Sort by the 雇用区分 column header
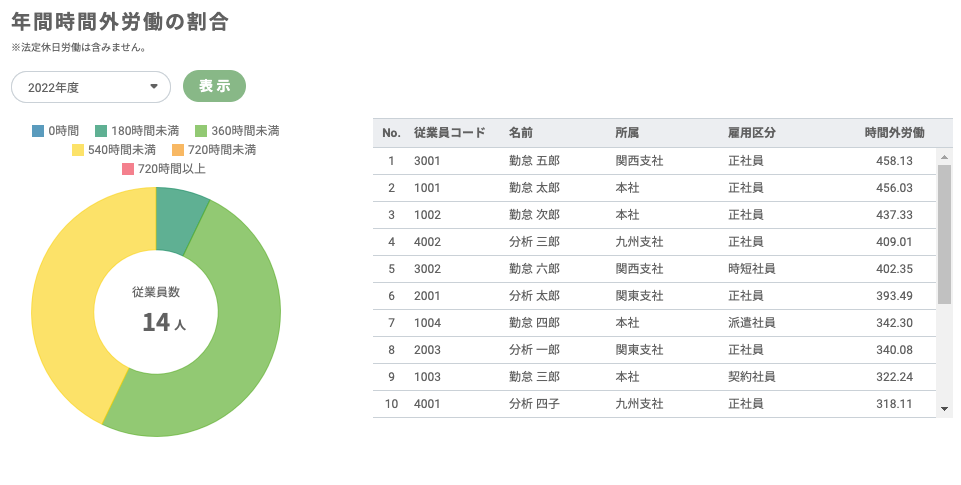This screenshot has height=485, width=961. pyautogui.click(x=751, y=133)
